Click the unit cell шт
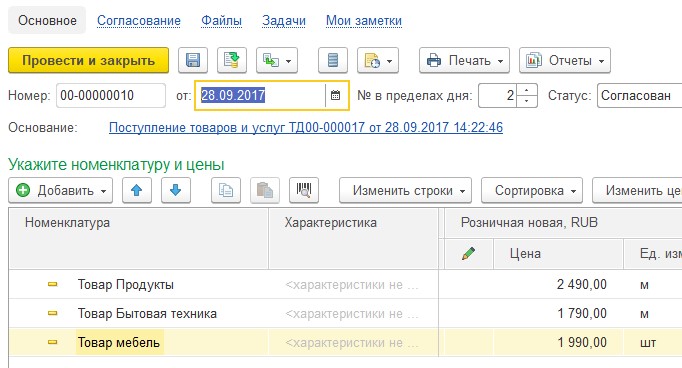The height and width of the screenshot is (368, 682). click(x=653, y=342)
